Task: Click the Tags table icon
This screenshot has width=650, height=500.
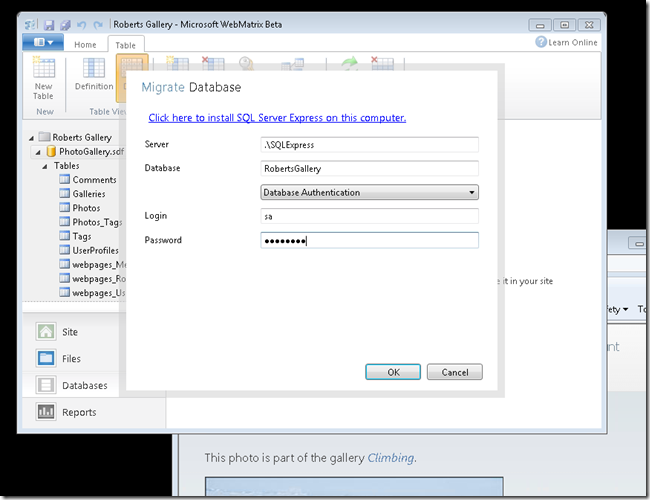Action: coord(64,236)
